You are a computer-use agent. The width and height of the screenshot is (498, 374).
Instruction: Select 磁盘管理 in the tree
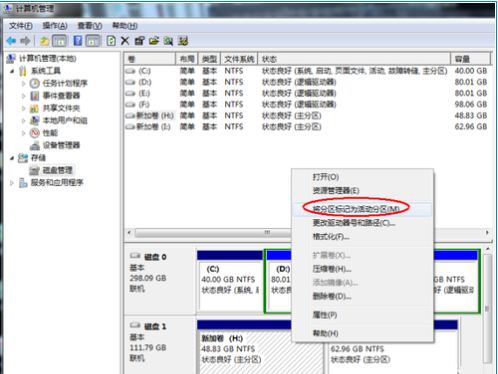coord(57,170)
